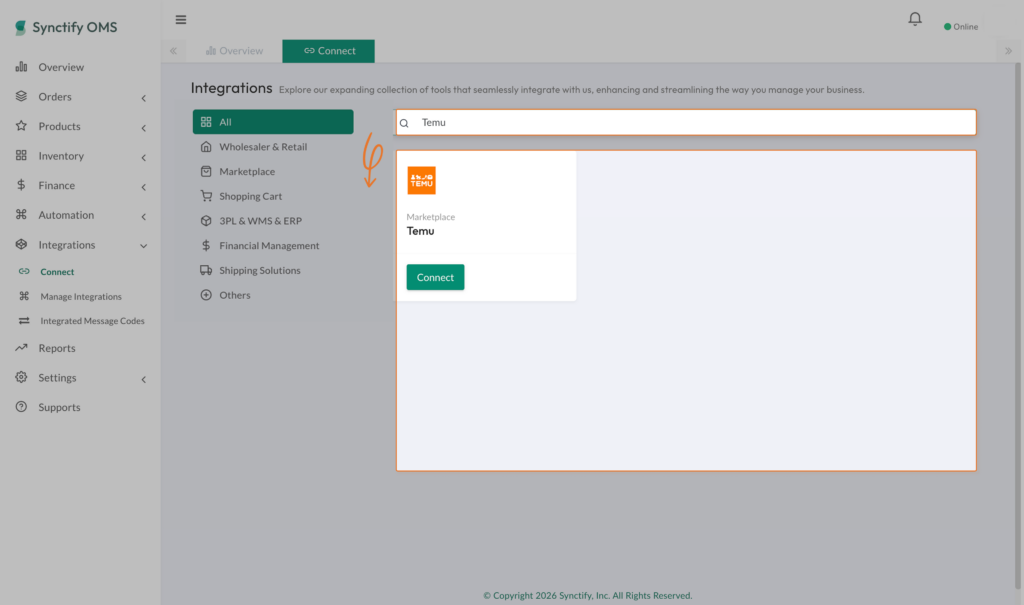The image size is (1024, 605).
Task: Click the Finance dollar icon
Action: tap(22, 185)
